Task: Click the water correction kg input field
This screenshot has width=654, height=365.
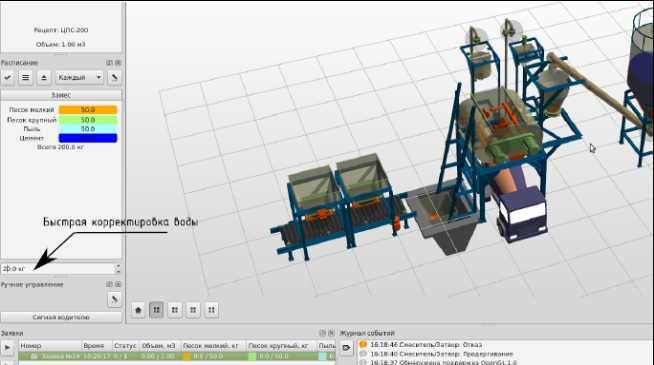Action: (58, 269)
